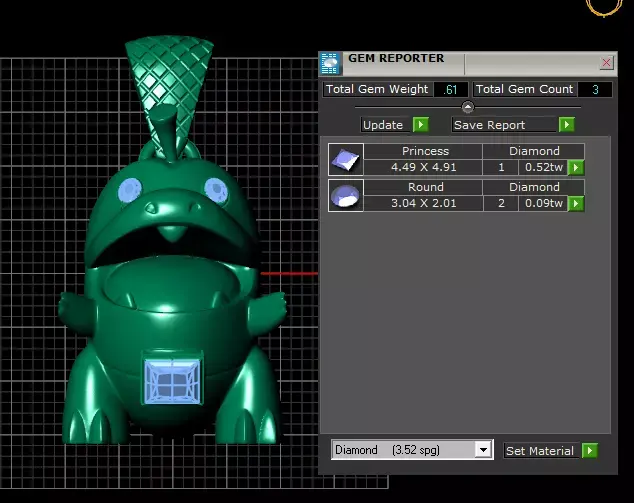
Task: Select the Round gem thumbnail
Action: [x=346, y=196]
